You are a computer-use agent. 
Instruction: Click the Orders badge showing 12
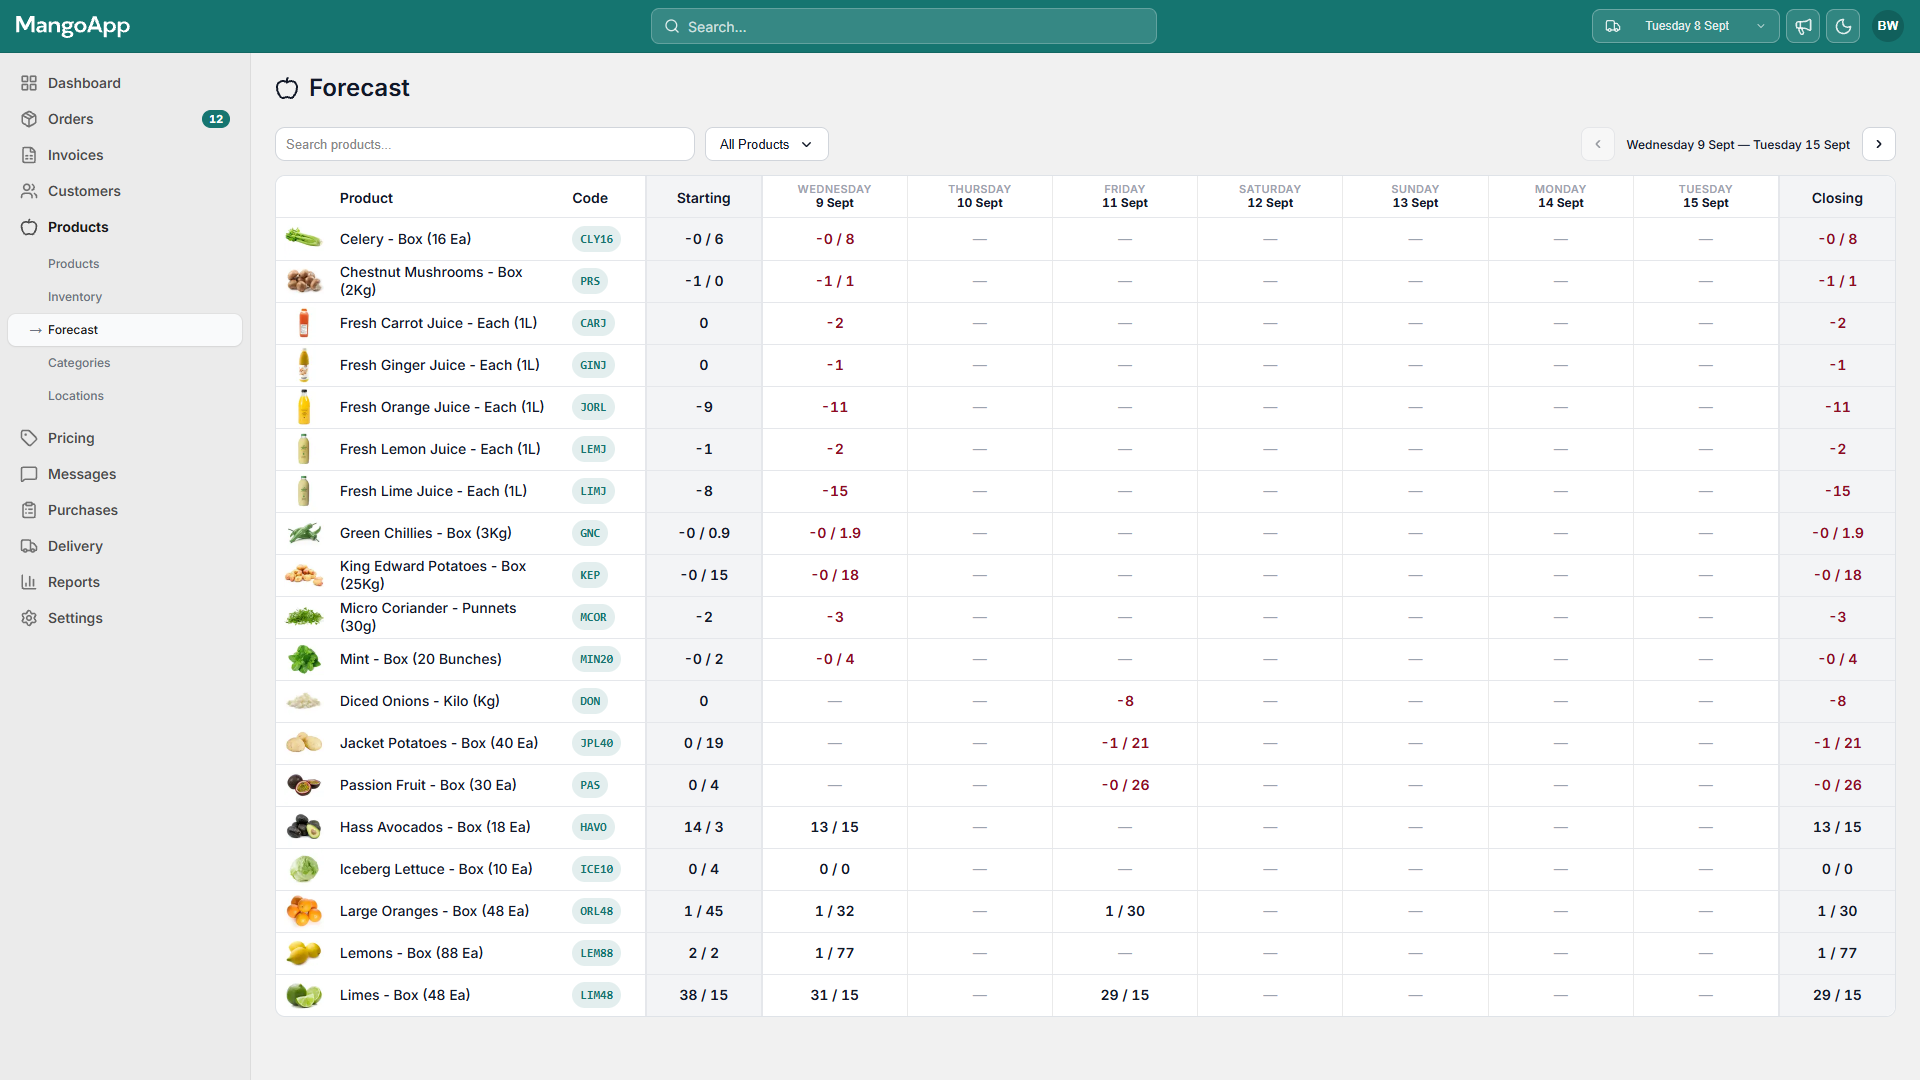coord(216,119)
